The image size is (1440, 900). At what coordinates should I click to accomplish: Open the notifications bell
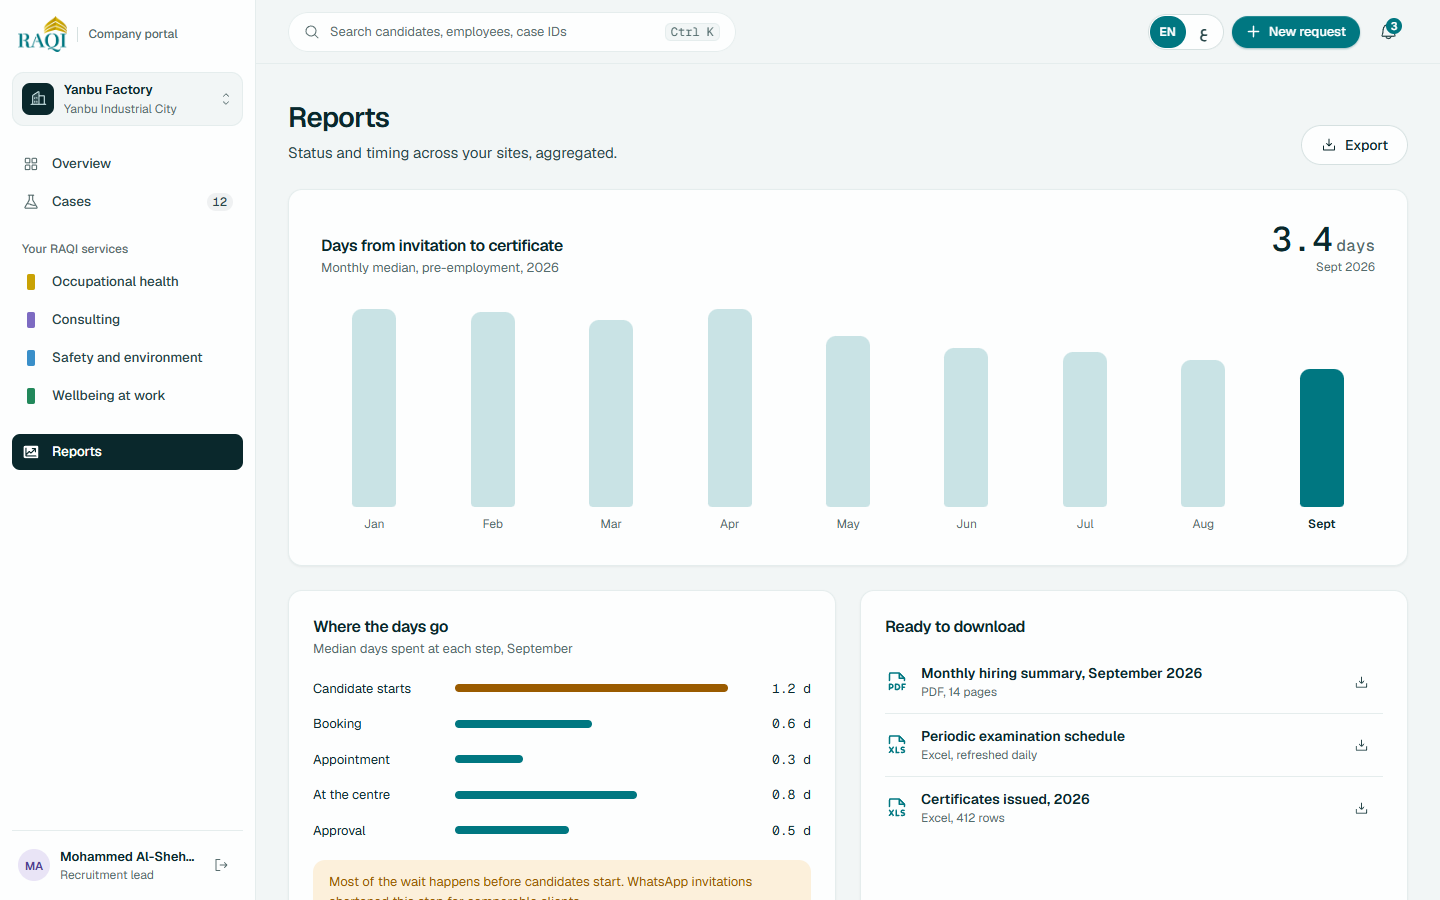tap(1389, 31)
